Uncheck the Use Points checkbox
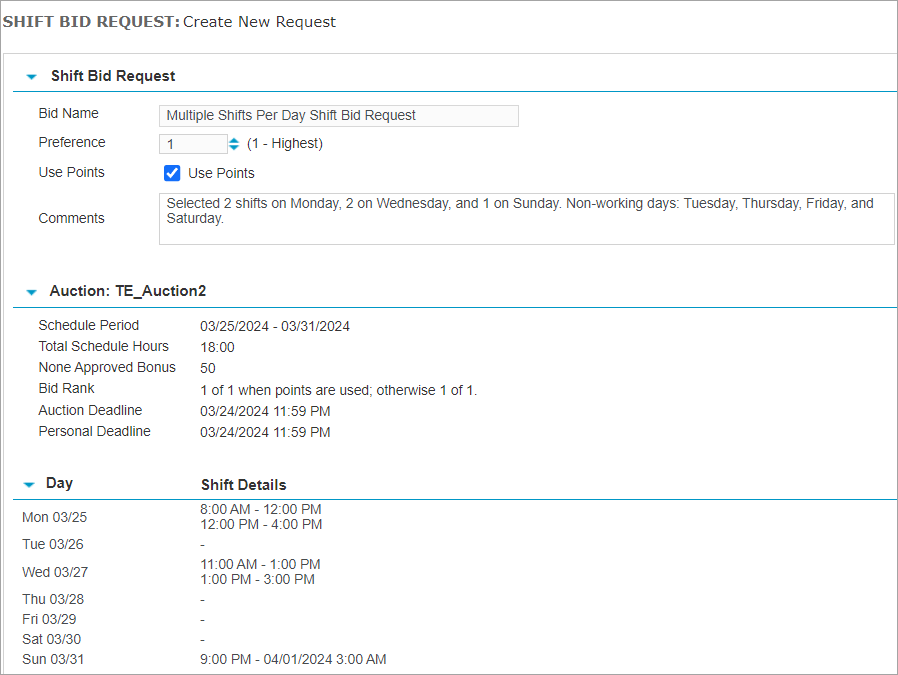The width and height of the screenshot is (898, 675). 172,173
